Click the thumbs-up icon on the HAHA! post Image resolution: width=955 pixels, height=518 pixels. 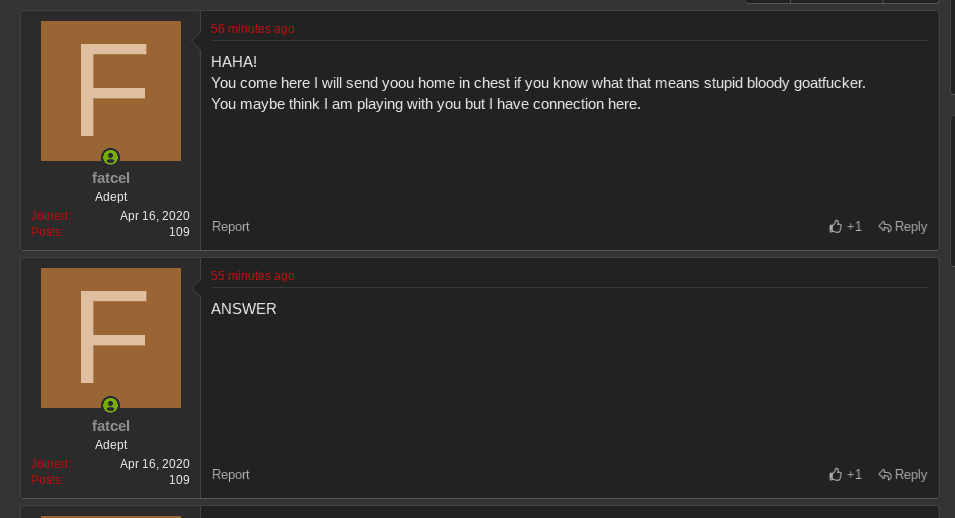point(836,227)
